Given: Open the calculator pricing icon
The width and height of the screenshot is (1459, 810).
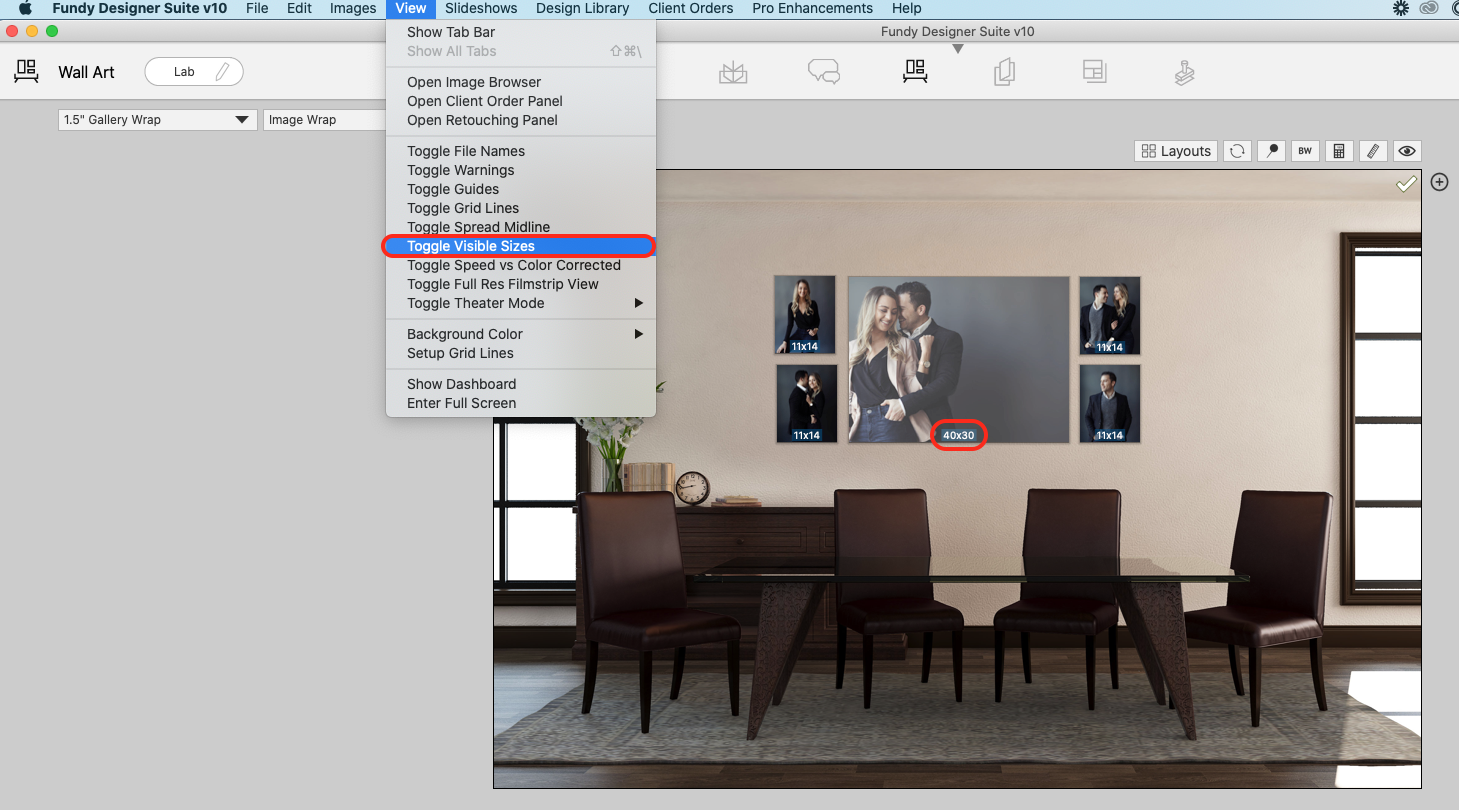Looking at the screenshot, I should [x=1339, y=151].
